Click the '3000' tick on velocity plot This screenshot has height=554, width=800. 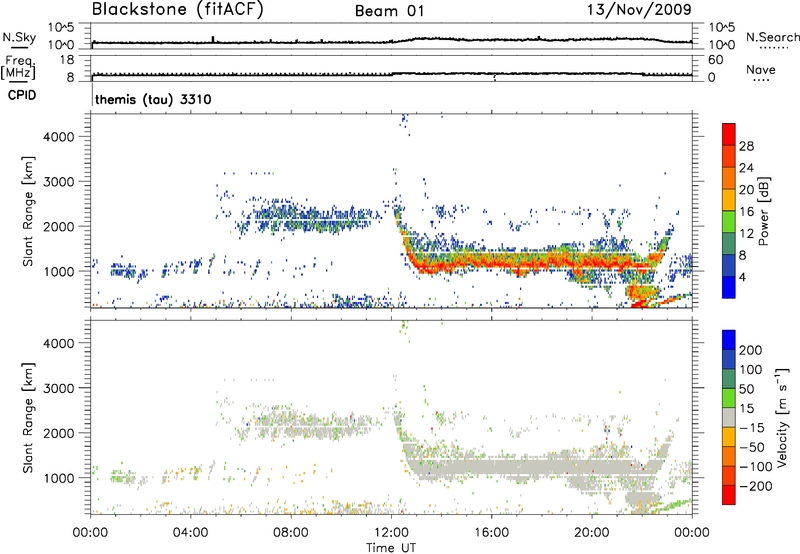[x=59, y=388]
